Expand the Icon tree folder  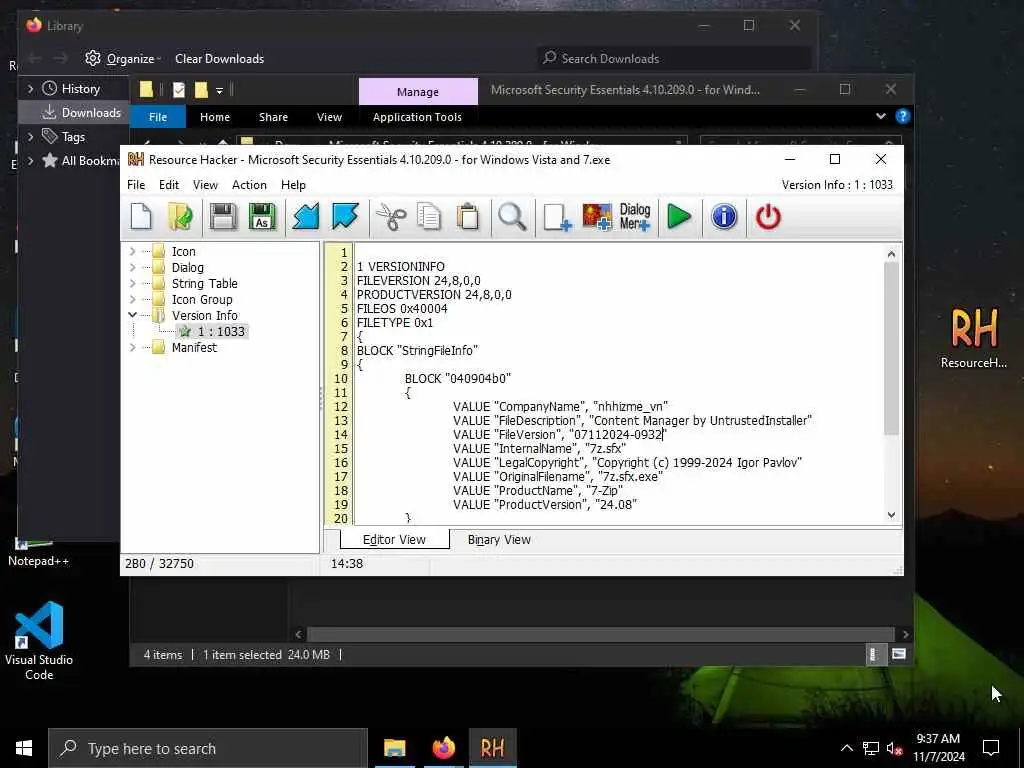[x=133, y=251]
